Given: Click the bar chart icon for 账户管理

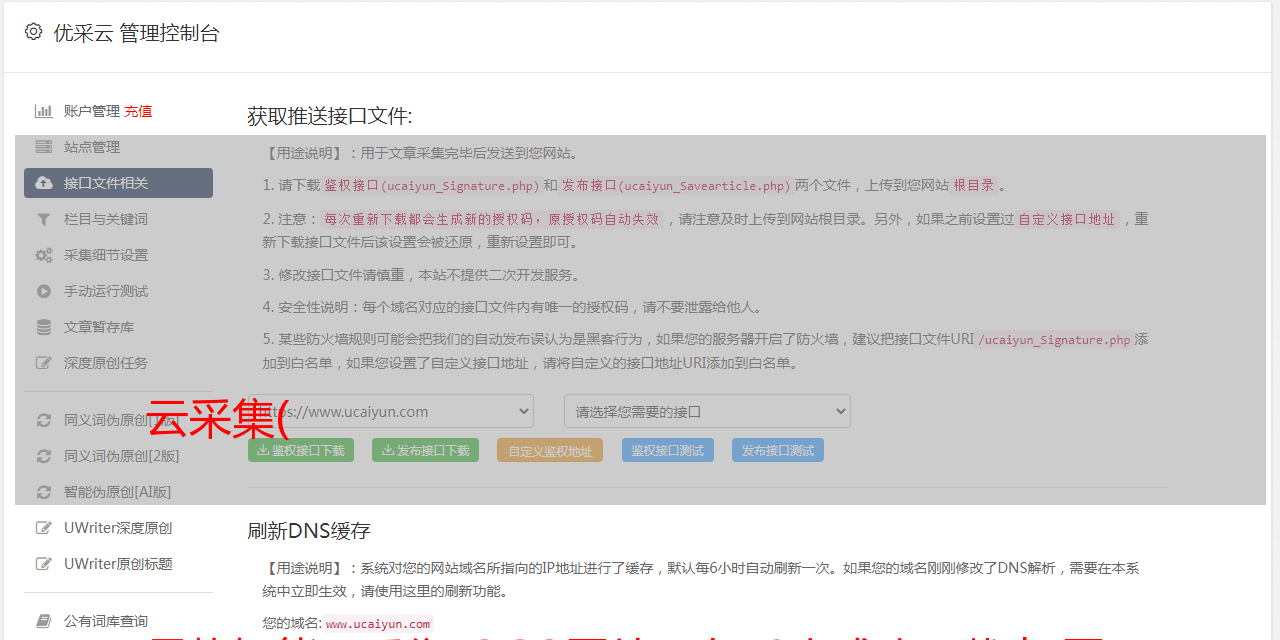Looking at the screenshot, I should [43, 111].
